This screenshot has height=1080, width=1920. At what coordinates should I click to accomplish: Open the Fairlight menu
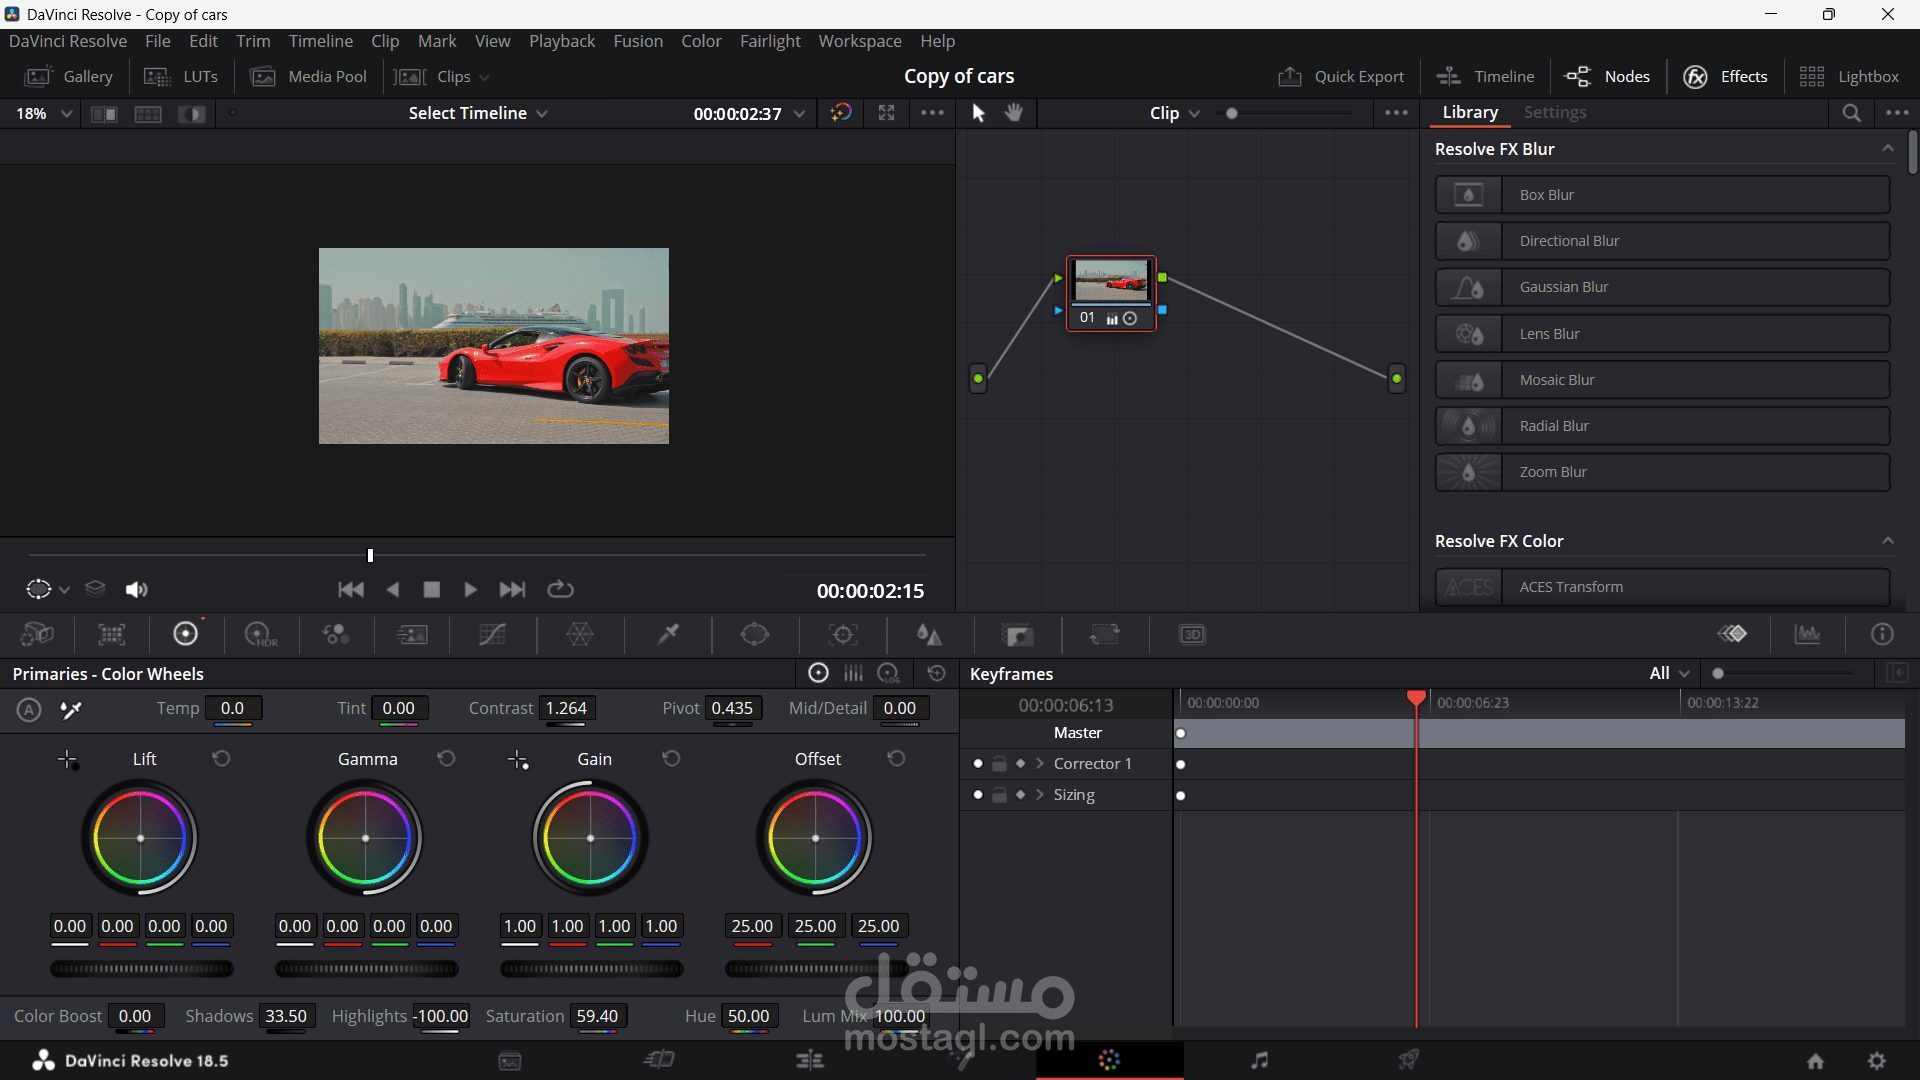pos(770,41)
